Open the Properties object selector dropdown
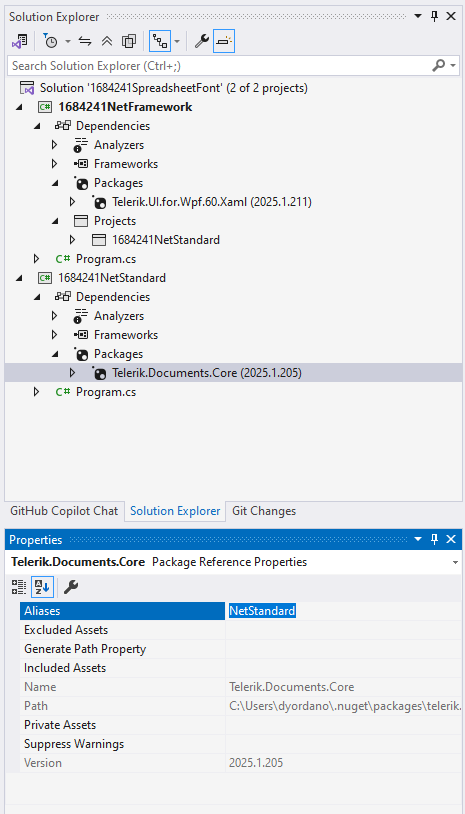The image size is (465, 814). click(x=455, y=562)
